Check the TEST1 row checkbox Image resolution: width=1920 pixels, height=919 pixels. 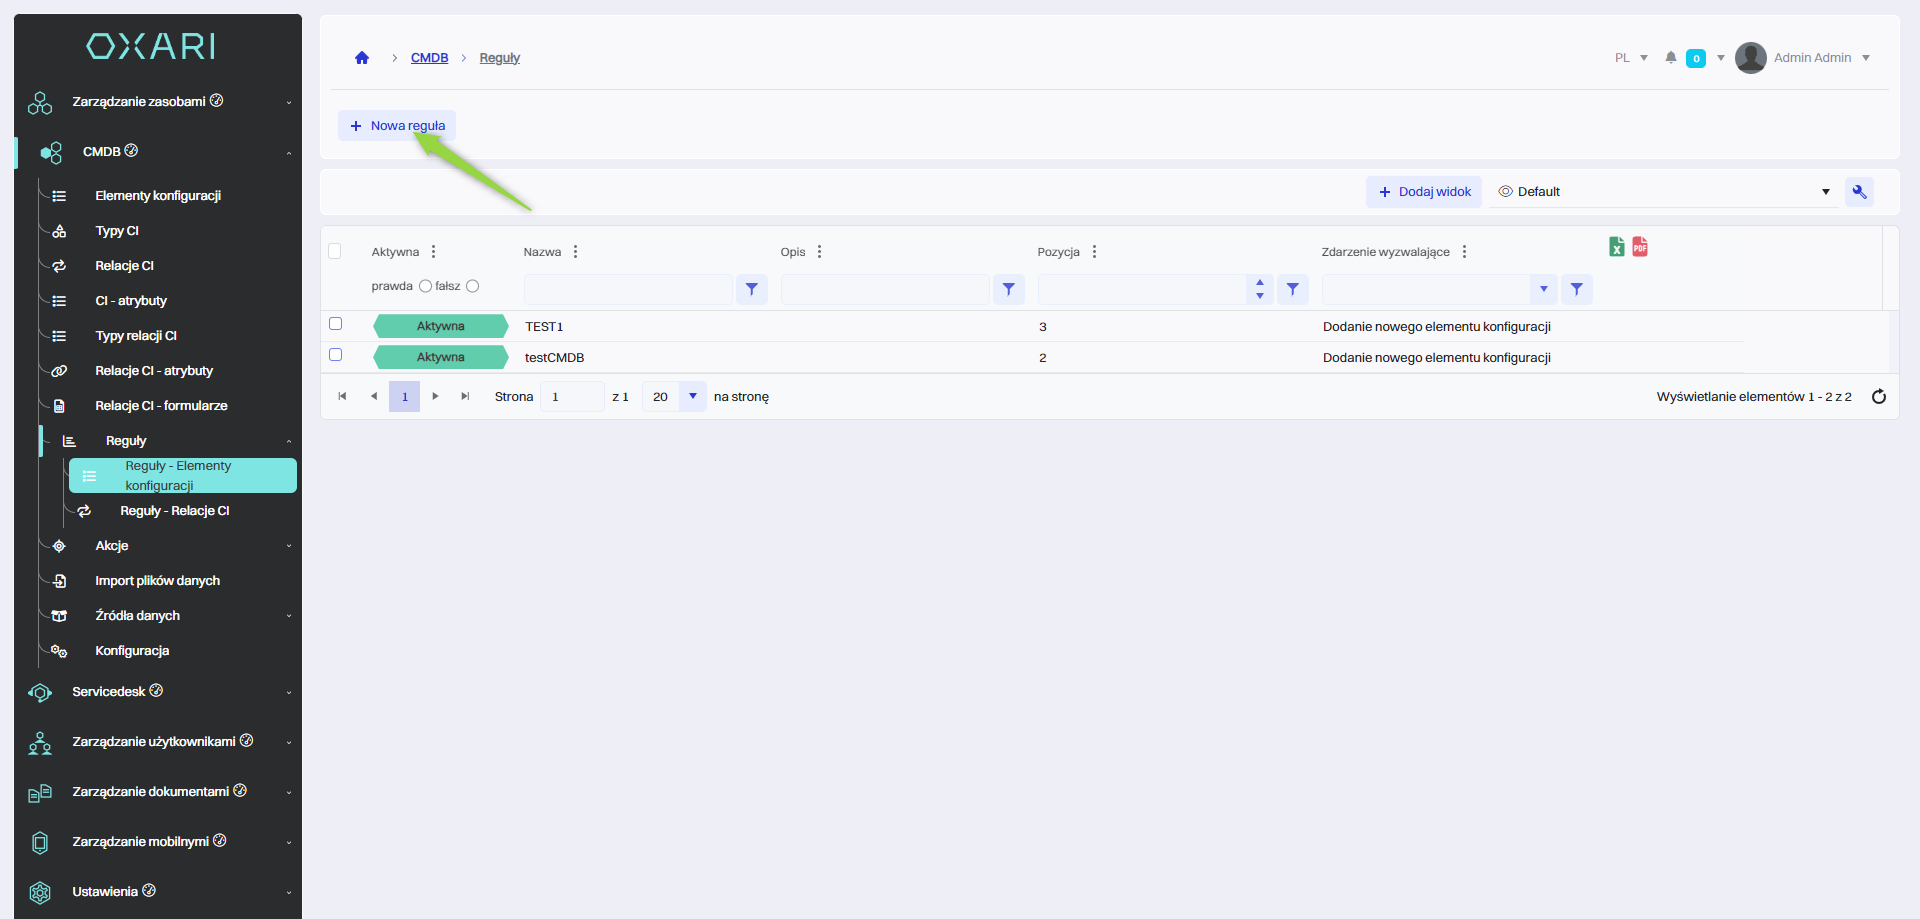coord(336,324)
